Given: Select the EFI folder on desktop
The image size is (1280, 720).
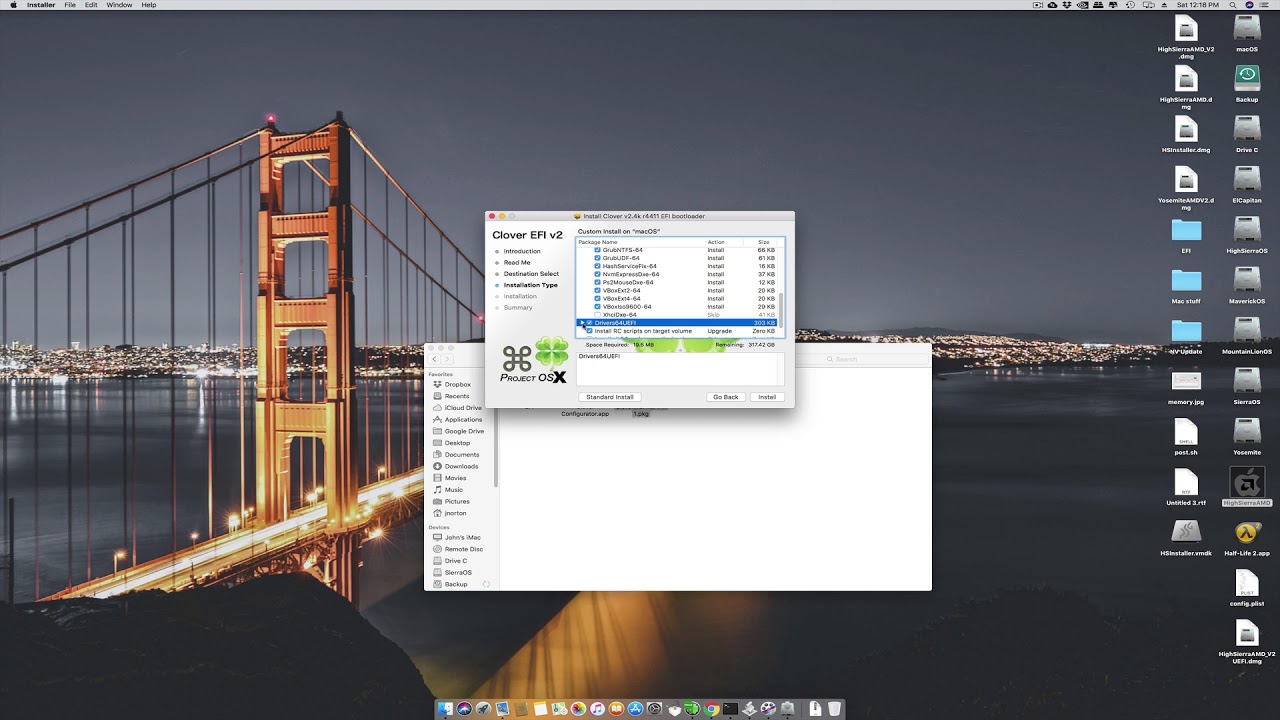Looking at the screenshot, I should coord(1186,230).
